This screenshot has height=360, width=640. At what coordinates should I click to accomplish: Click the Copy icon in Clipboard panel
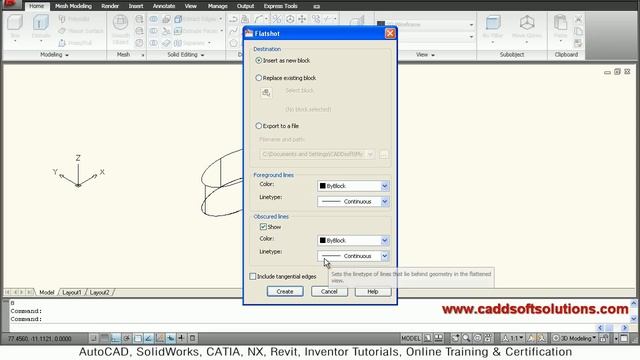578,31
